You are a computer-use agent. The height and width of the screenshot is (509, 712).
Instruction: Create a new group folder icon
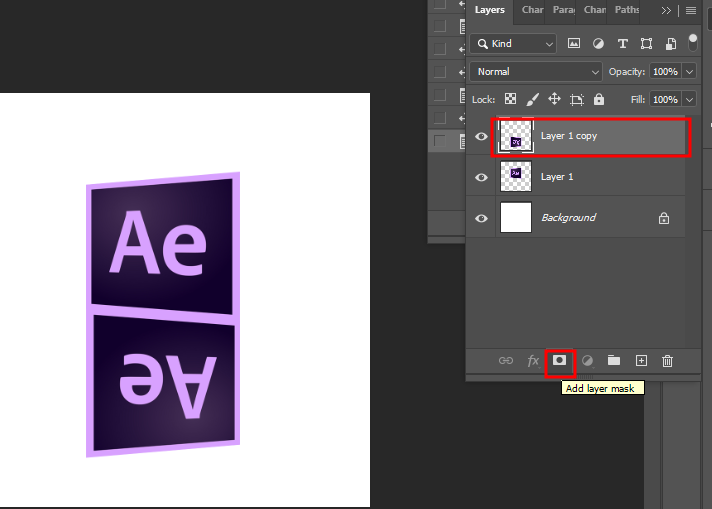614,361
